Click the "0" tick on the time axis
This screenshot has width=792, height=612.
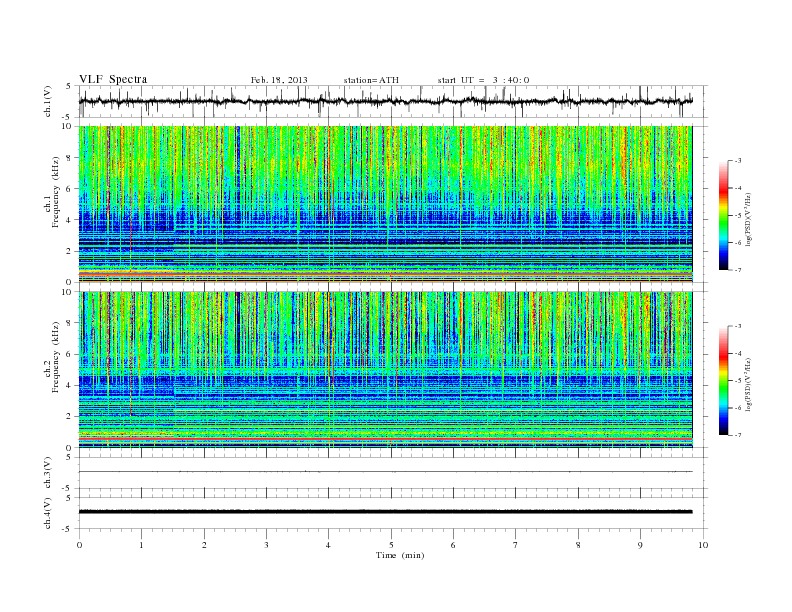click(79, 545)
